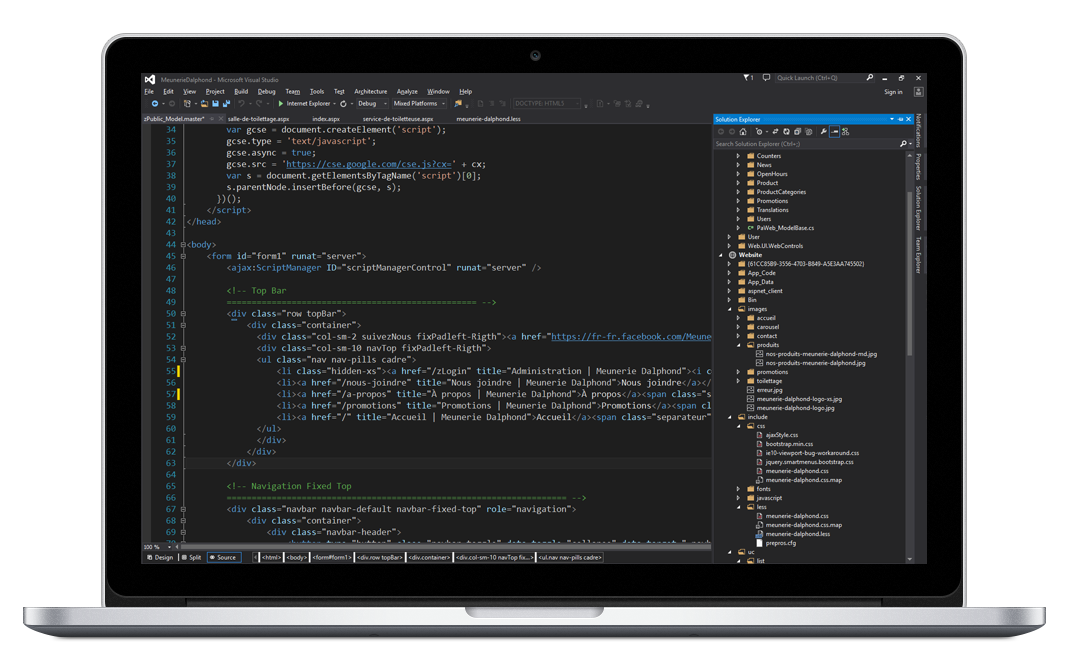Screen dimensions: 1070x661
Task: Click the Save All icon
Action: 227,104
